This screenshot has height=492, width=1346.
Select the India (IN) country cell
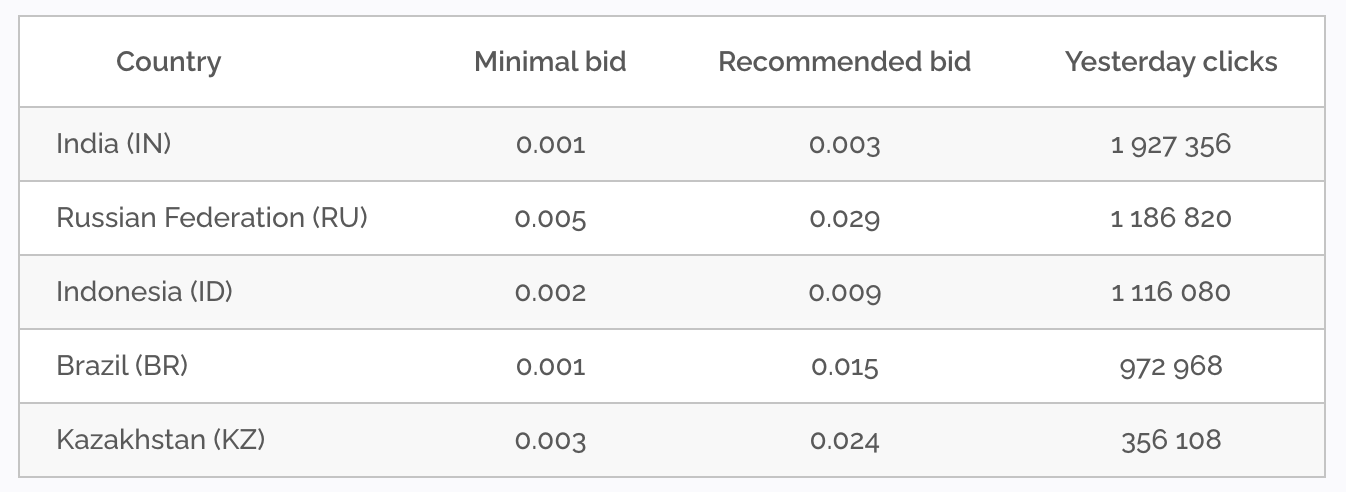pos(114,144)
